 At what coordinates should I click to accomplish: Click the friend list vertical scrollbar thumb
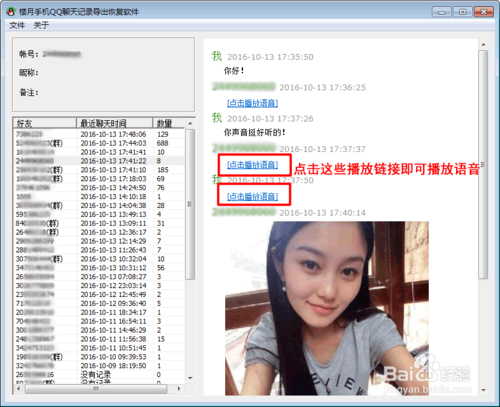pyautogui.click(x=190, y=204)
